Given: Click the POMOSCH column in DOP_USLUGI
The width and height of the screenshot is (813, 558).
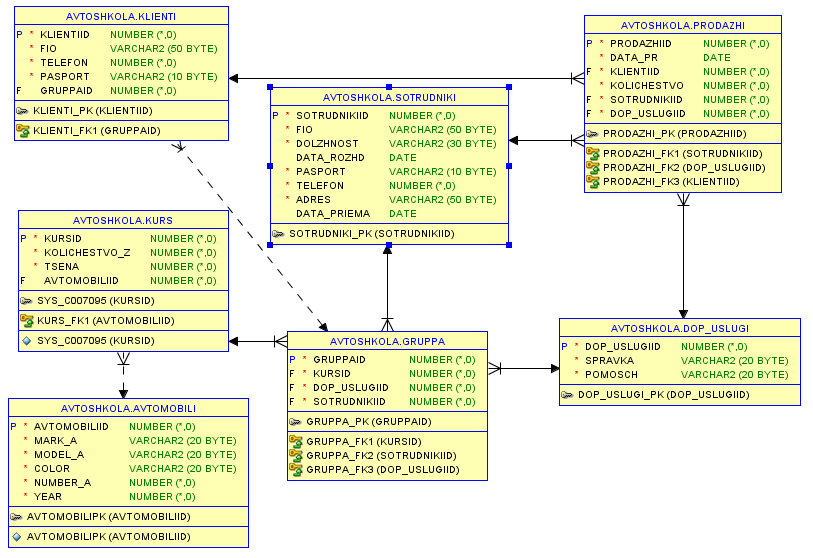Looking at the screenshot, I should (x=611, y=374).
